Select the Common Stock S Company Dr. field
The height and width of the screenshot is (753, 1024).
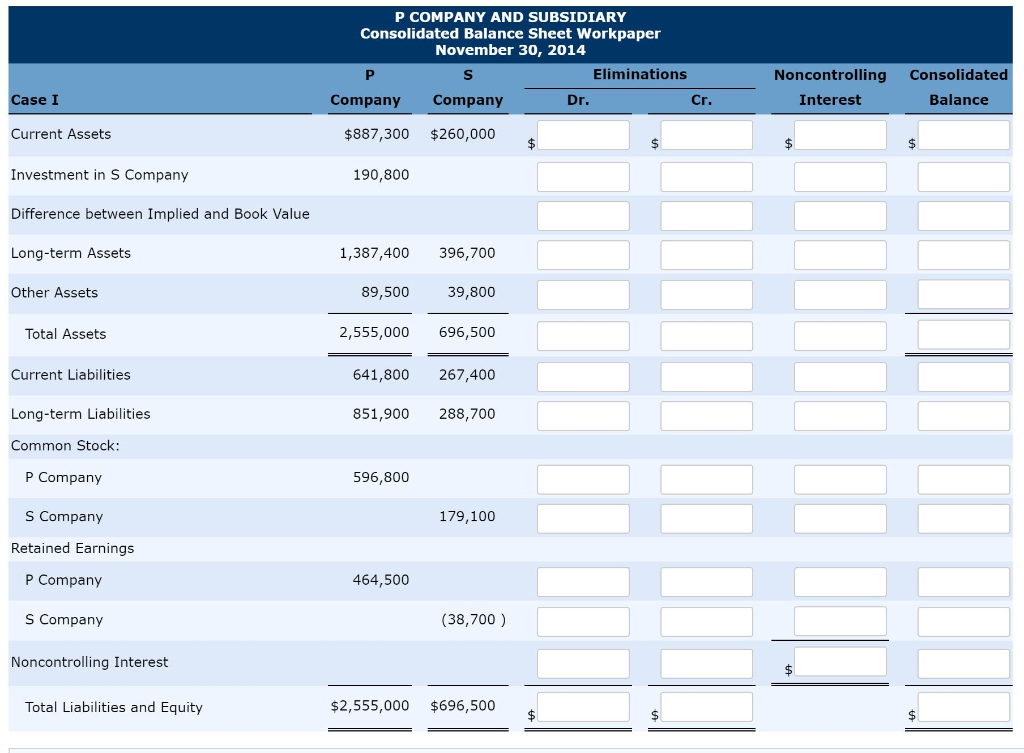click(583, 518)
